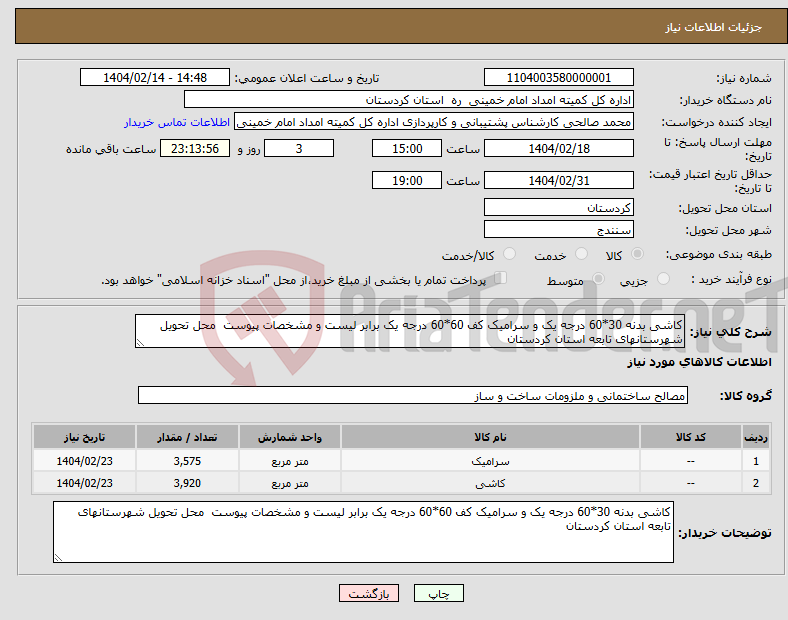Image resolution: width=788 pixels, height=620 pixels.
Task: Click the deadline time field 15:00
Action: click(x=407, y=148)
